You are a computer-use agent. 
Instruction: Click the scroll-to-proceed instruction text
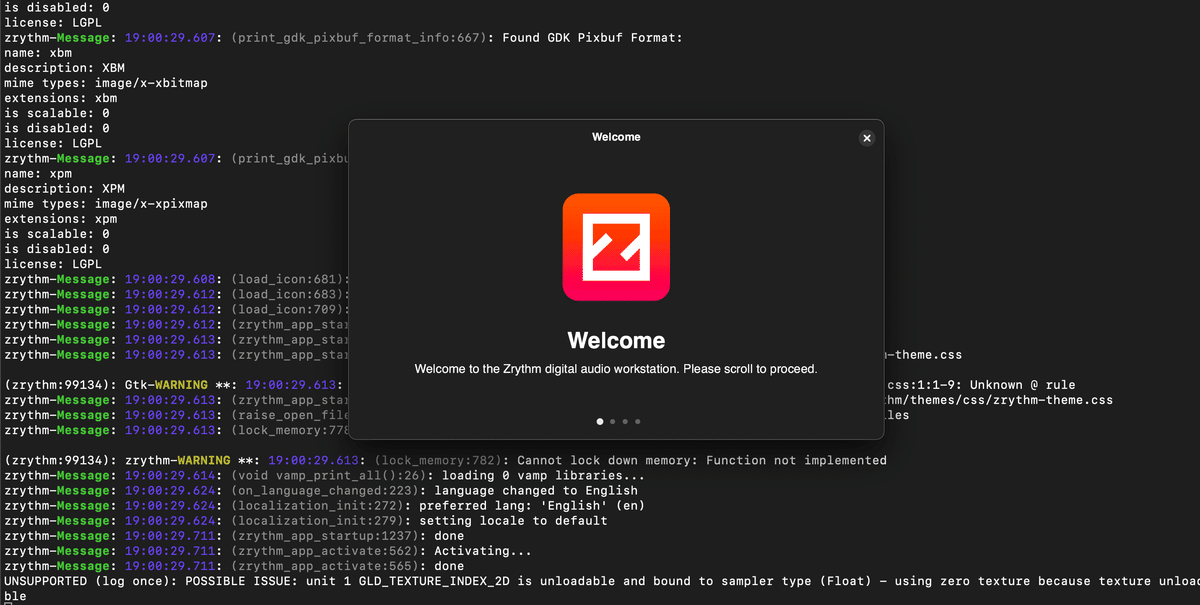click(x=616, y=369)
